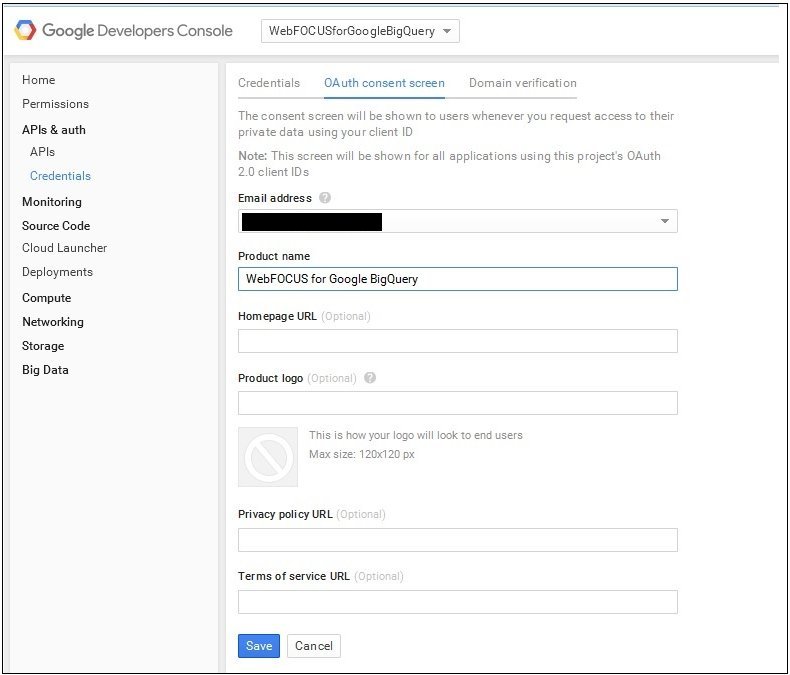The image size is (790, 675).
Task: Click the help icon beside Email address
Action: coord(325,197)
